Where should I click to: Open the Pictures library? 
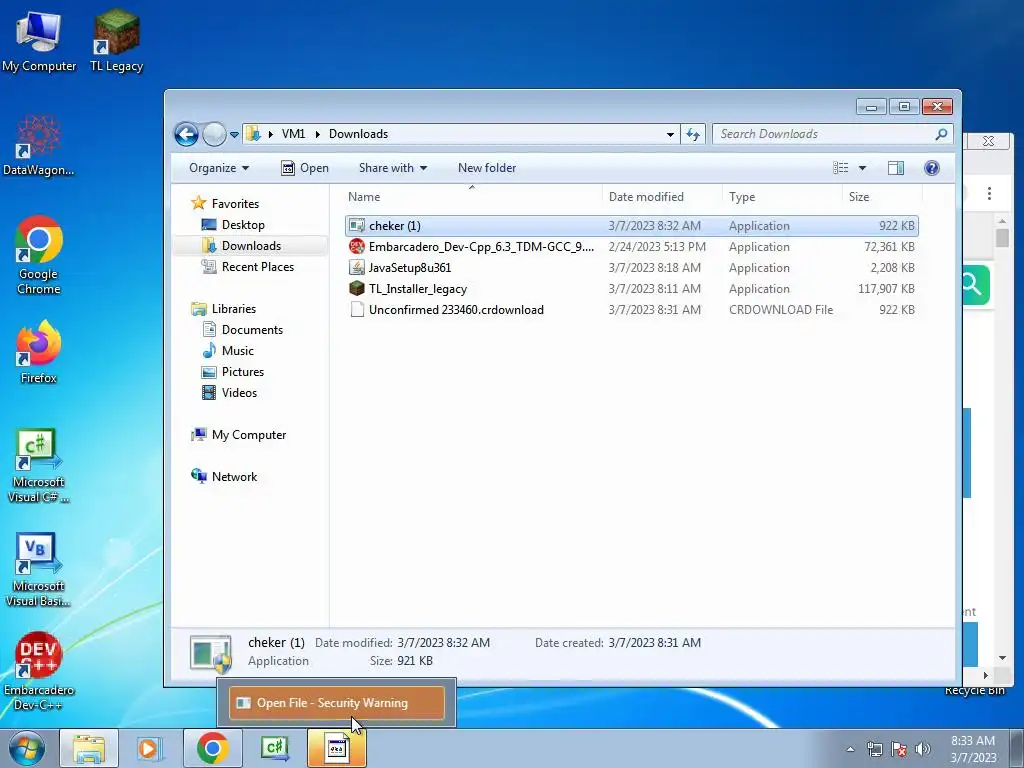(x=233, y=372)
